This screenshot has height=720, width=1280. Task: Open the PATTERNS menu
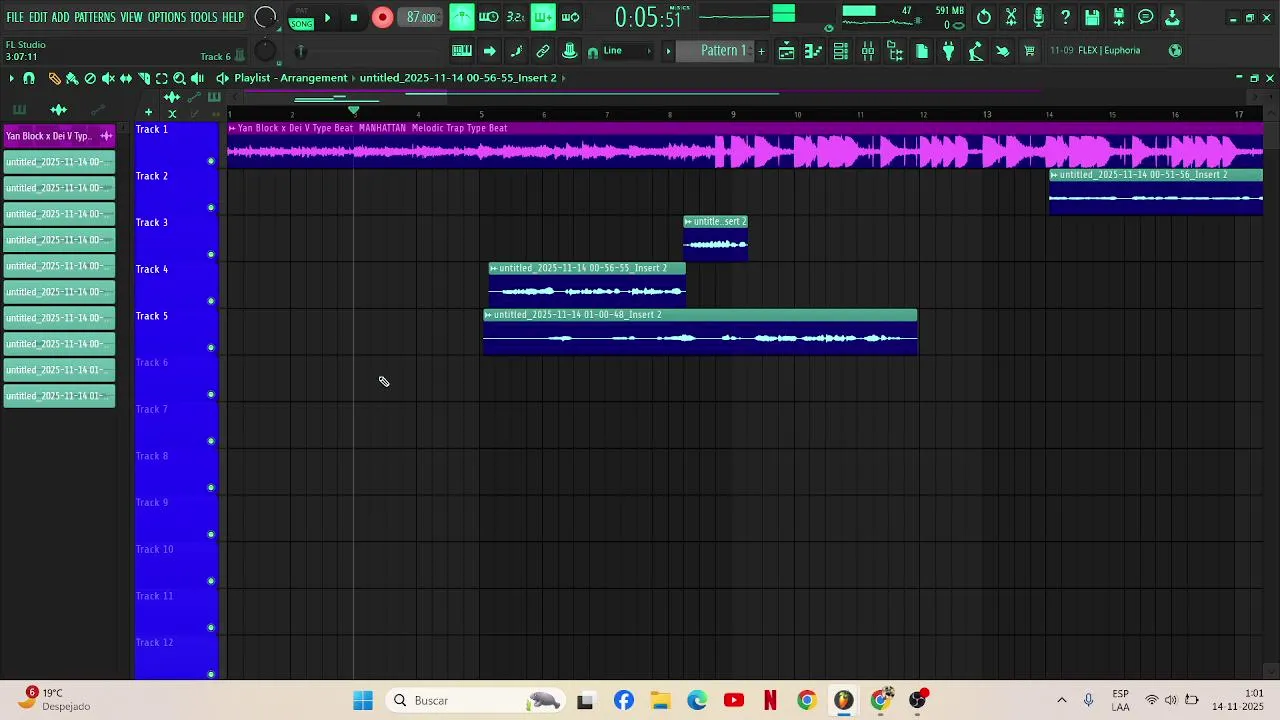point(95,18)
